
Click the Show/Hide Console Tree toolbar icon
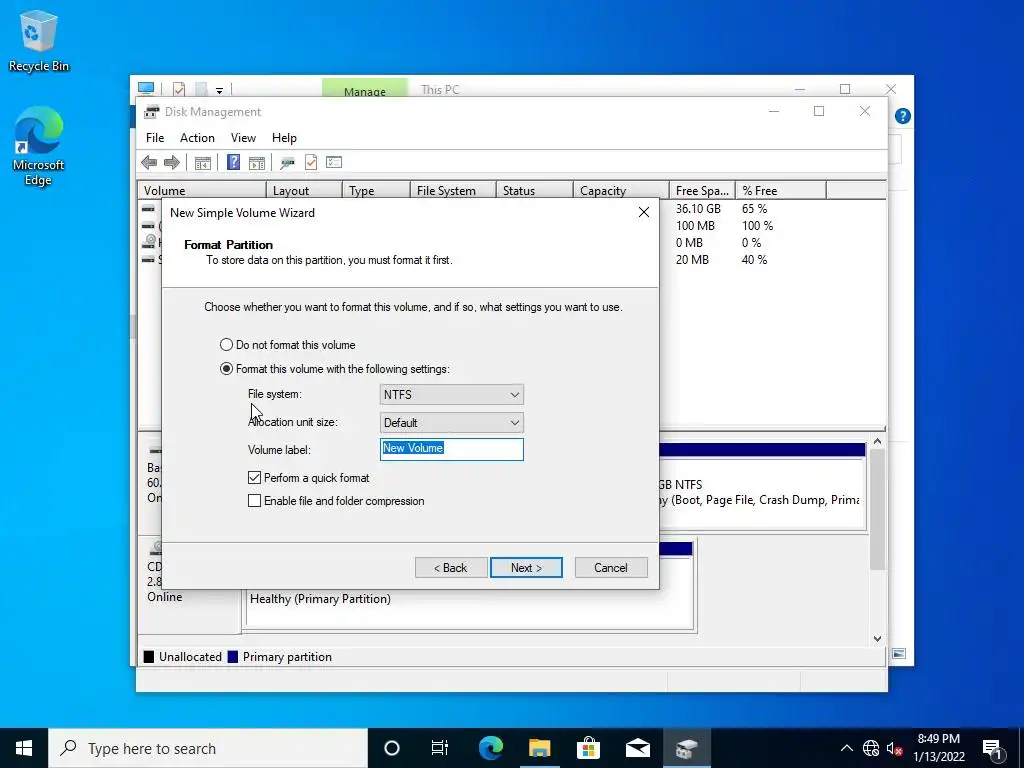tap(203, 163)
